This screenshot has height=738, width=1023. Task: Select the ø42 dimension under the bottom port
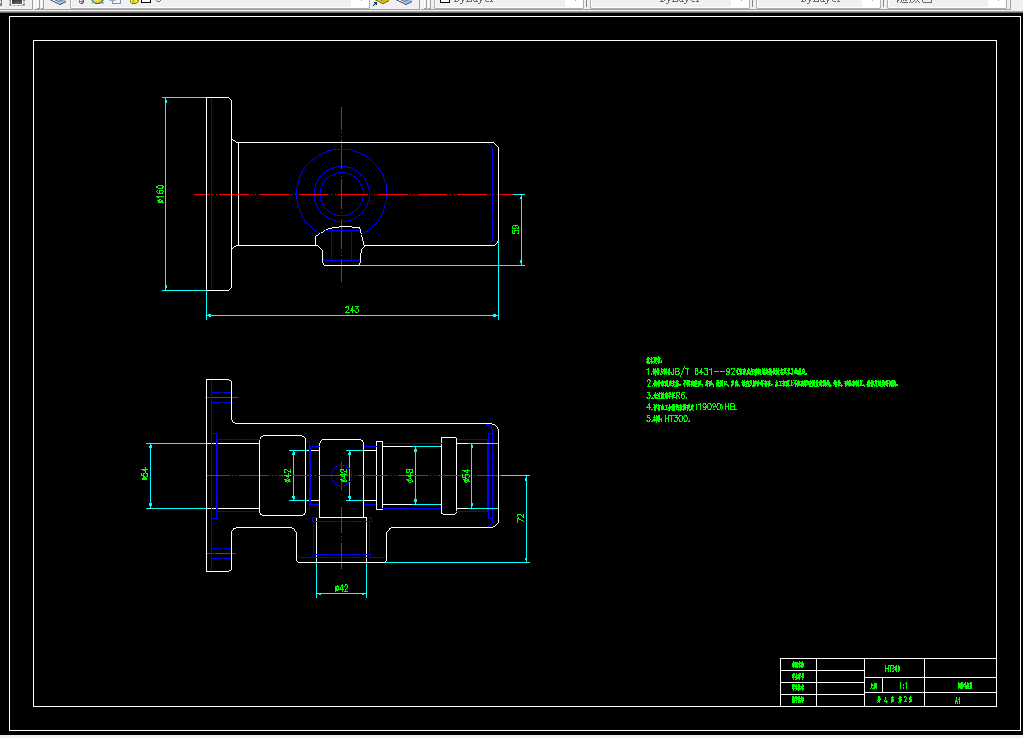click(x=341, y=588)
